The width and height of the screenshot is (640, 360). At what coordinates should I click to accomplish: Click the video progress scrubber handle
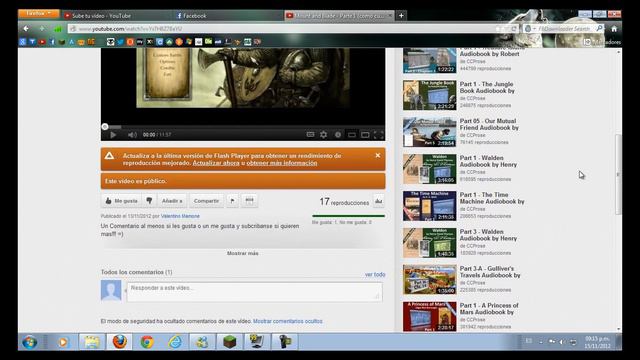click(x=105, y=127)
